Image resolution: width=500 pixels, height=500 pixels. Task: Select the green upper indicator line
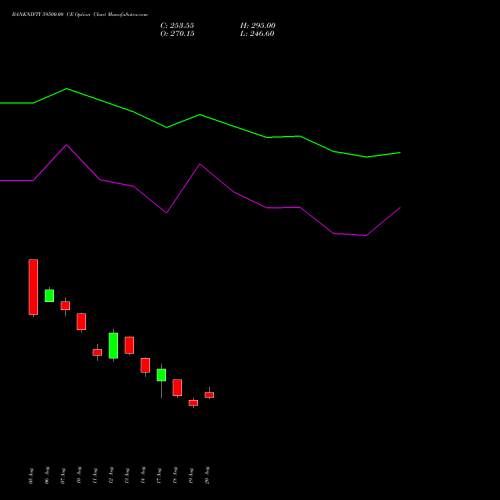click(x=200, y=115)
